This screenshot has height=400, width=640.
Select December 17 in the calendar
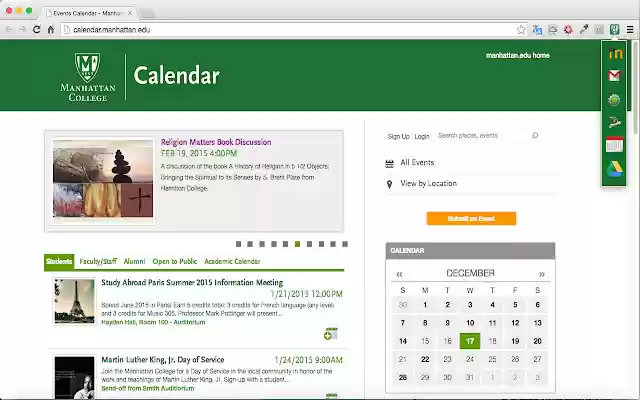click(470, 341)
